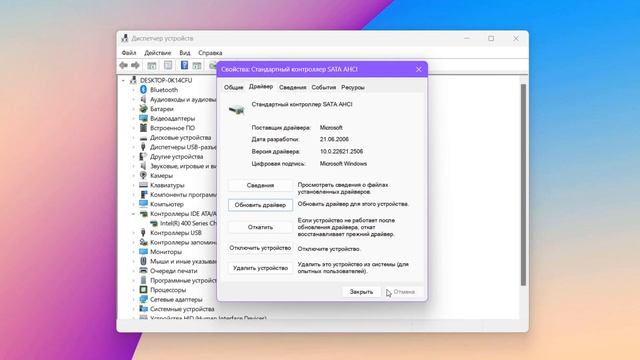Click the toolbar icon right of Help
The width and height of the screenshot is (640, 360).
tap(197, 65)
